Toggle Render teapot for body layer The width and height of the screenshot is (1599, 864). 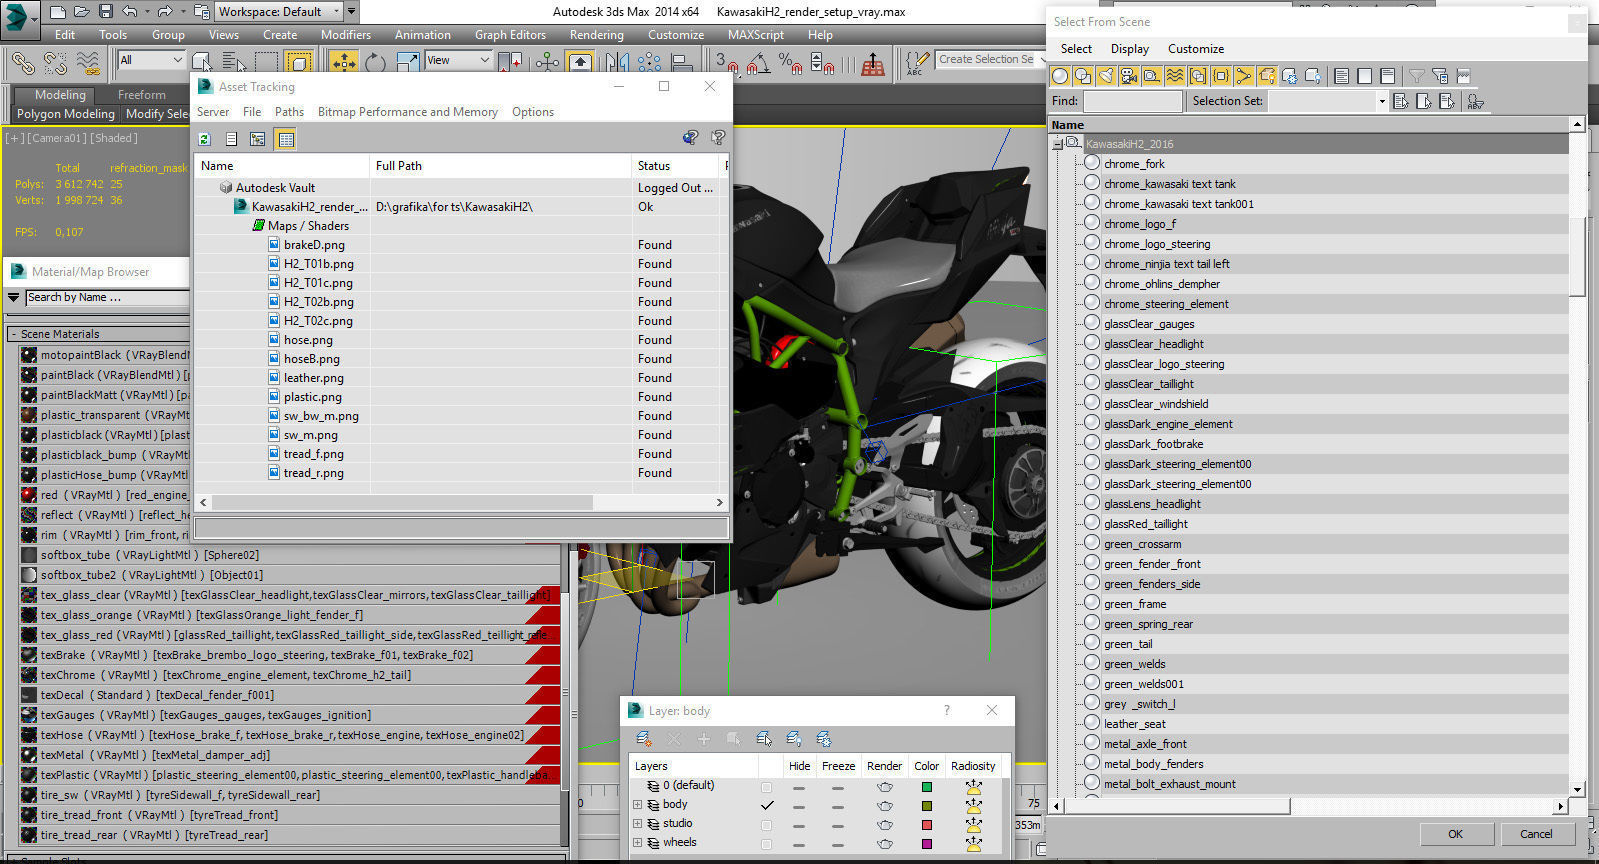pyautogui.click(x=885, y=806)
